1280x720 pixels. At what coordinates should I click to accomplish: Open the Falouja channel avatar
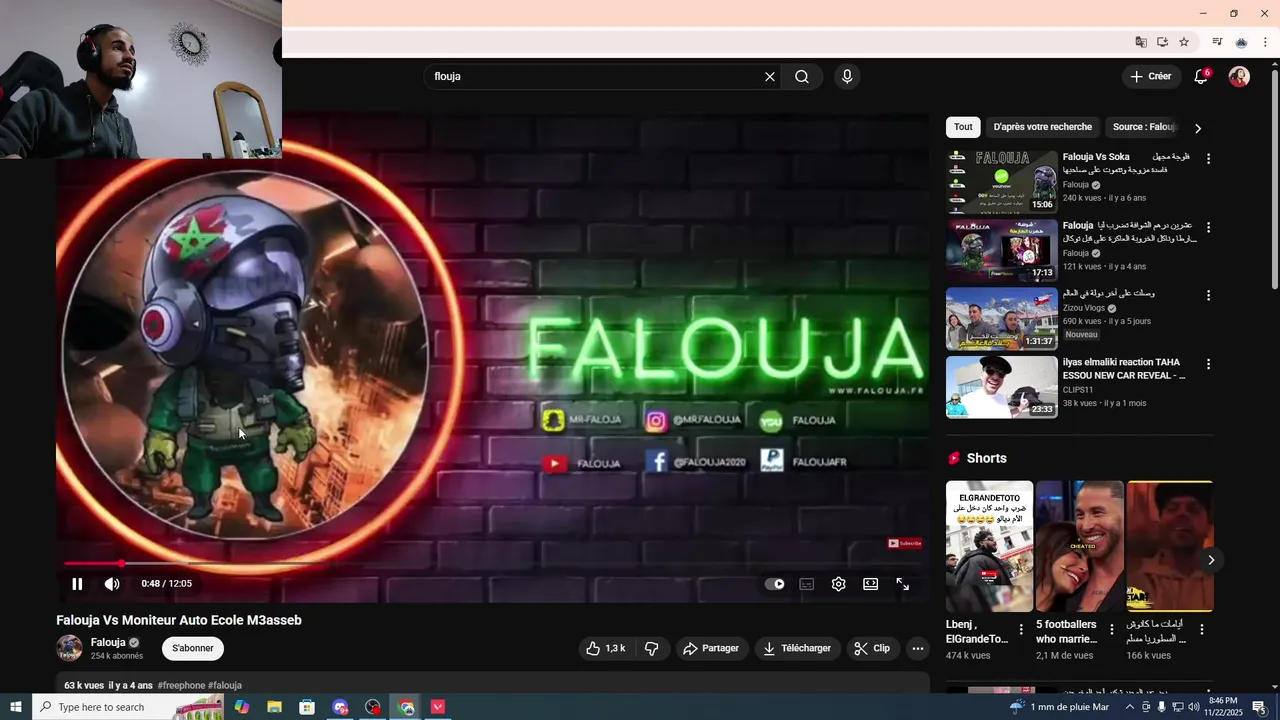tap(70, 648)
